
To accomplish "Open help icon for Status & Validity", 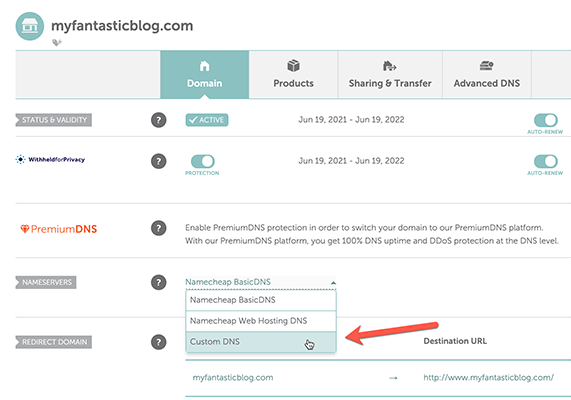I will click(158, 120).
